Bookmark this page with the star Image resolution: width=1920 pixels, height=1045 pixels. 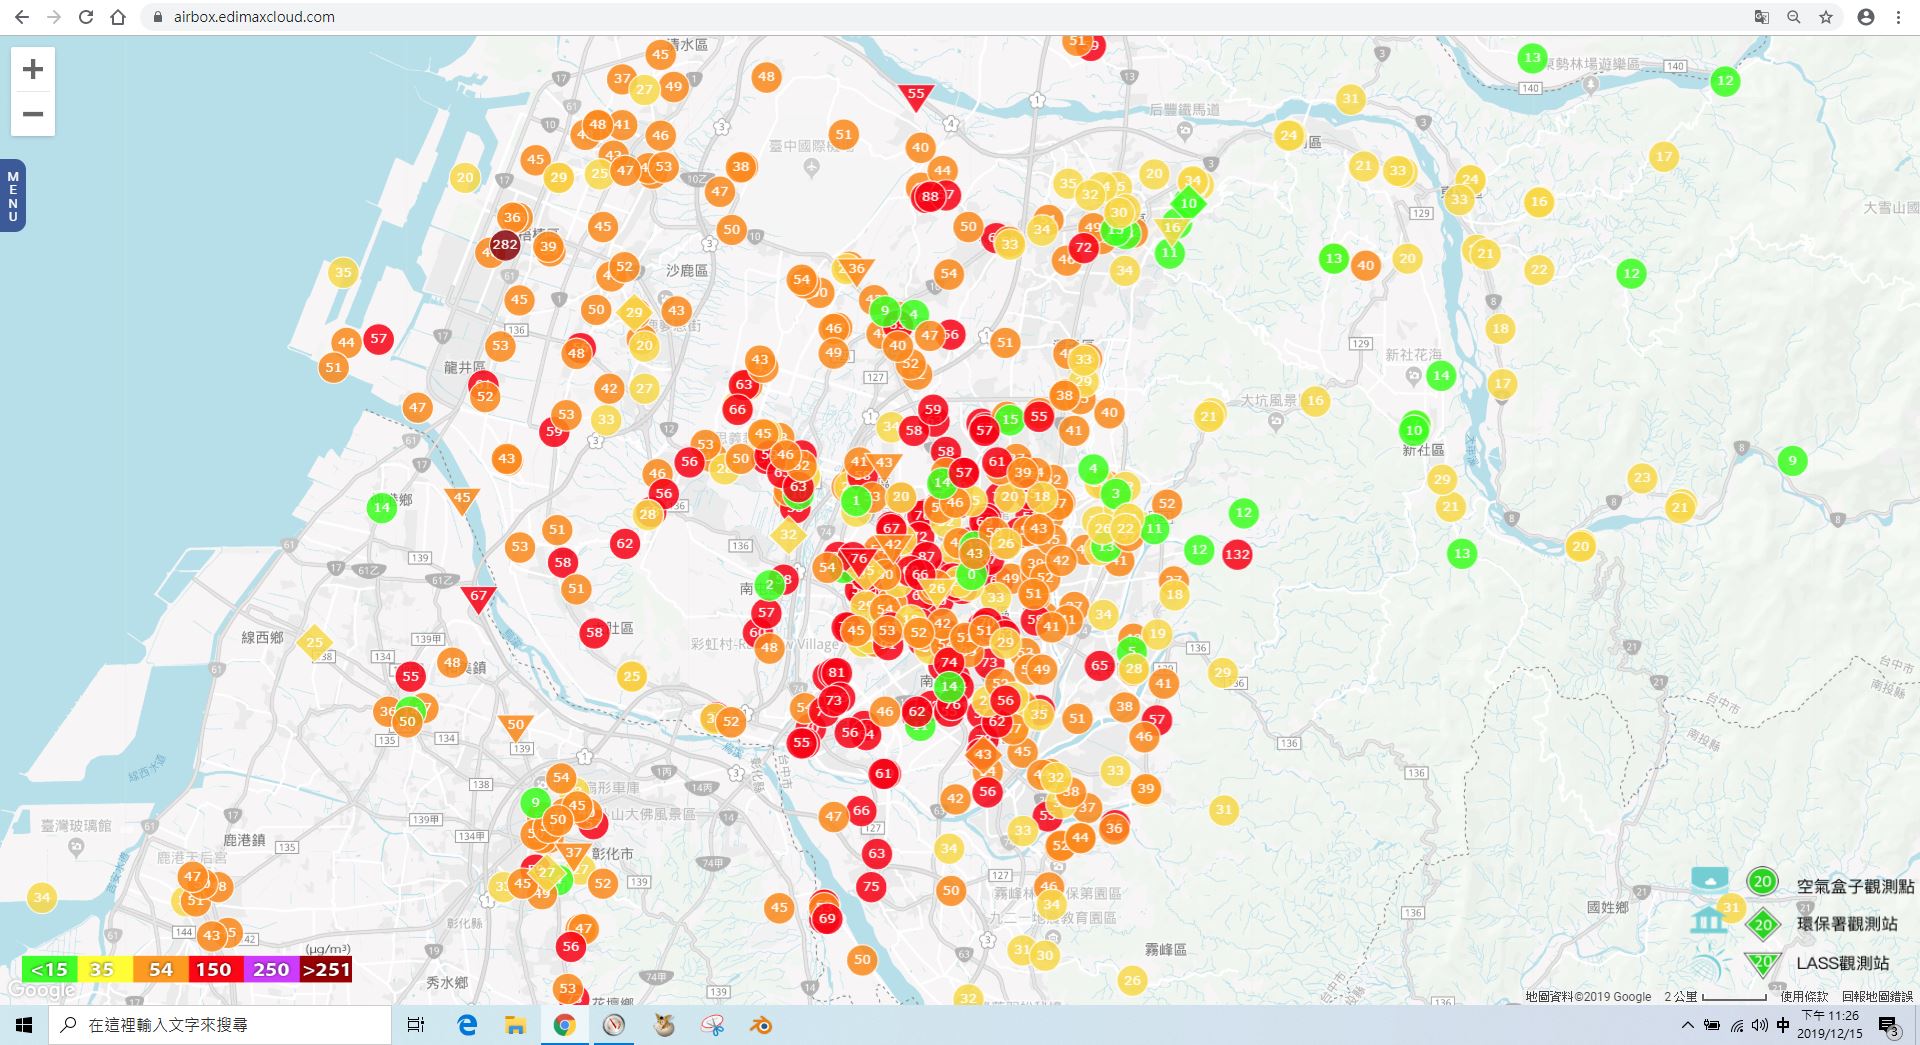(1826, 17)
